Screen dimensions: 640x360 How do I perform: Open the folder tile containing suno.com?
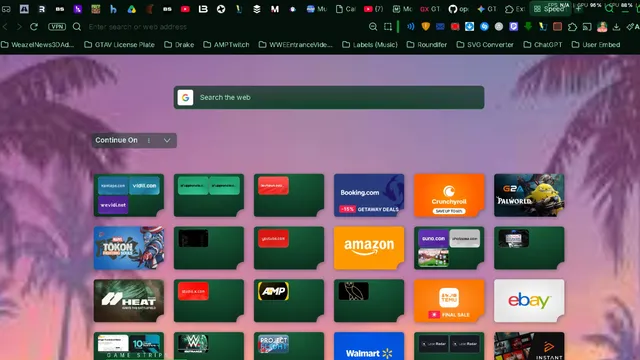(449, 248)
